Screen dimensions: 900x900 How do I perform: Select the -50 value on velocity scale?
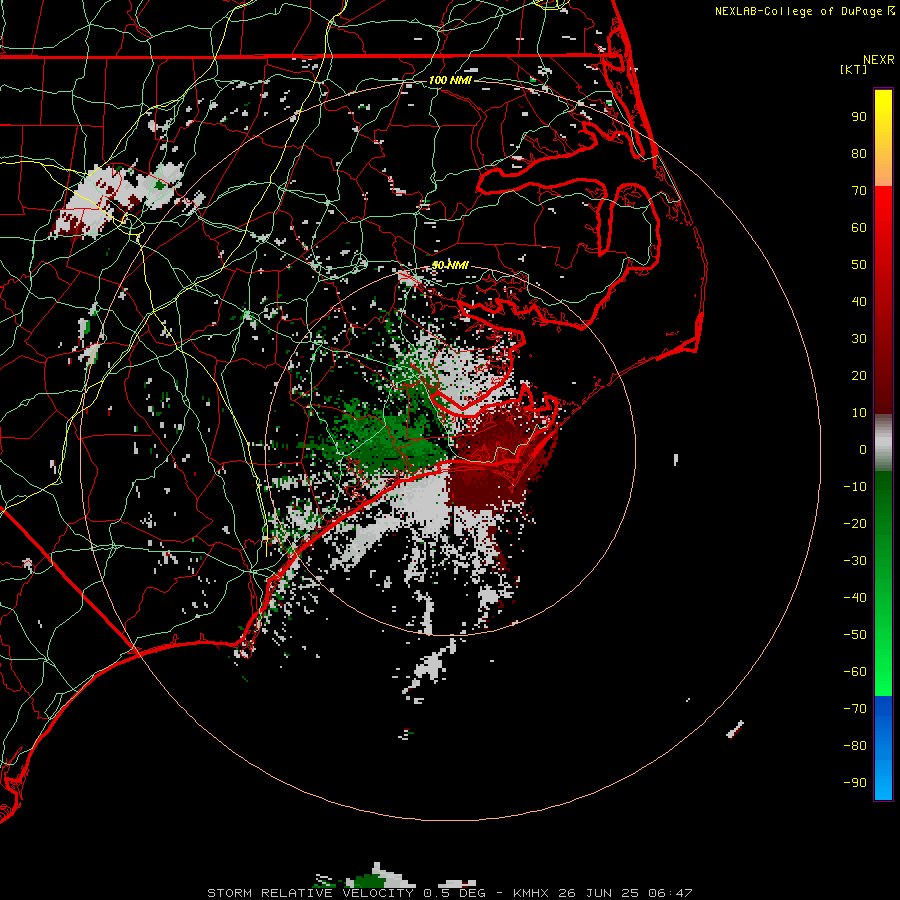[x=855, y=635]
